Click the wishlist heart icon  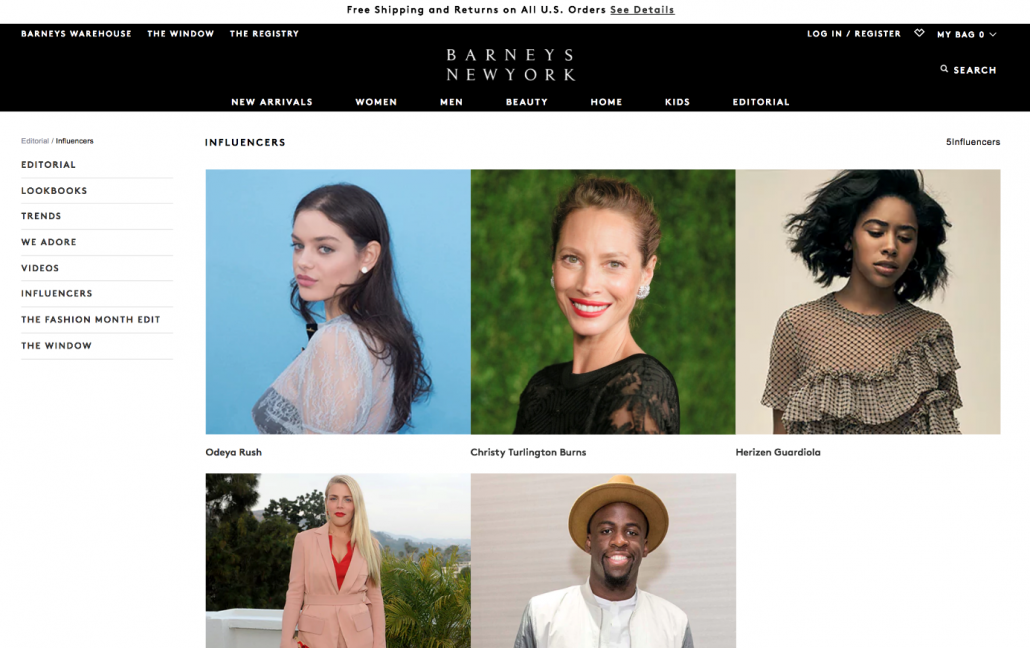point(919,33)
